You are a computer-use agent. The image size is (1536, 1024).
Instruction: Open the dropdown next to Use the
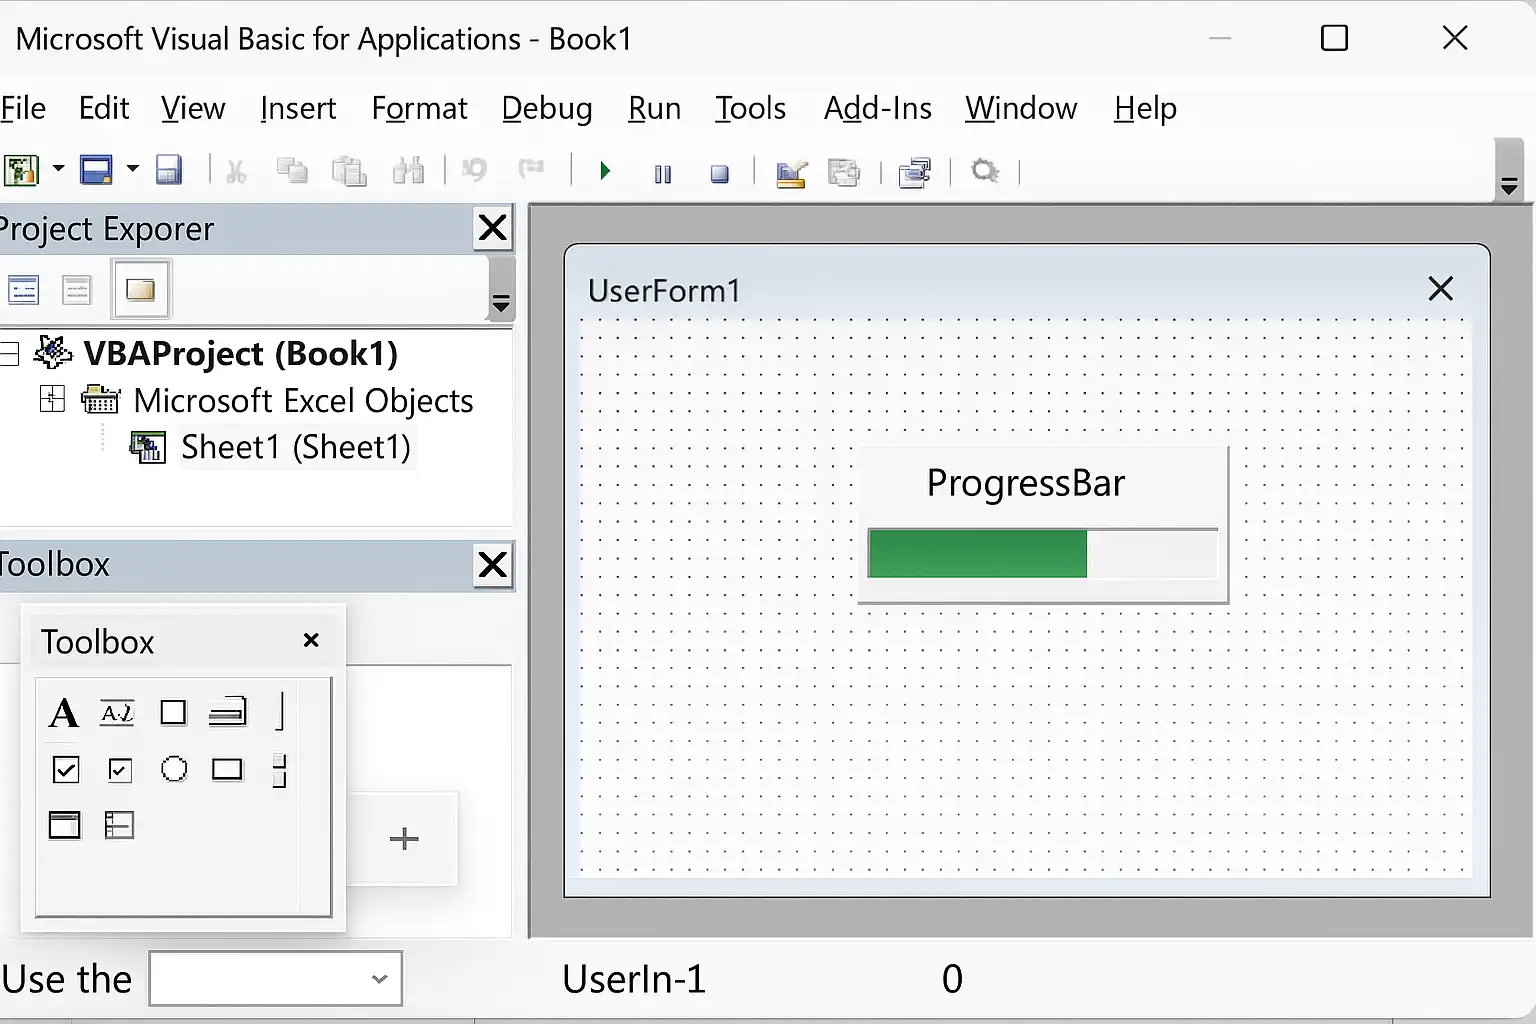(379, 979)
